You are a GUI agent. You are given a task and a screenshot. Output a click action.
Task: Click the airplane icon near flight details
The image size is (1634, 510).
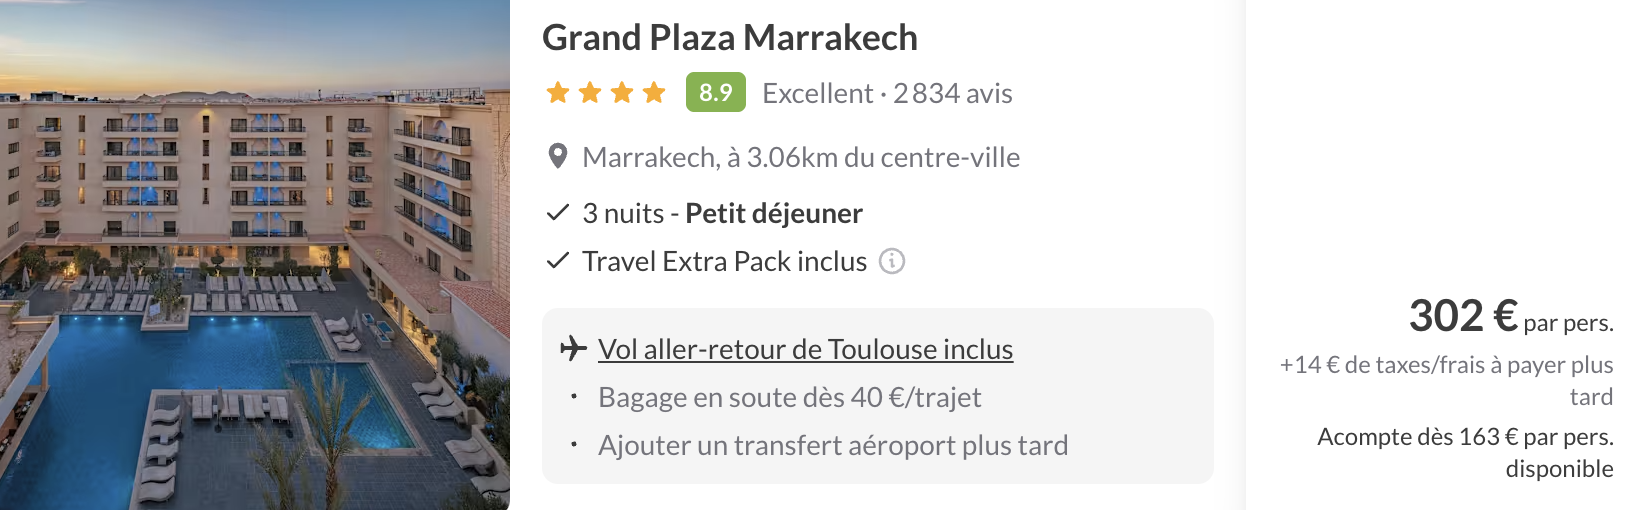pos(573,349)
